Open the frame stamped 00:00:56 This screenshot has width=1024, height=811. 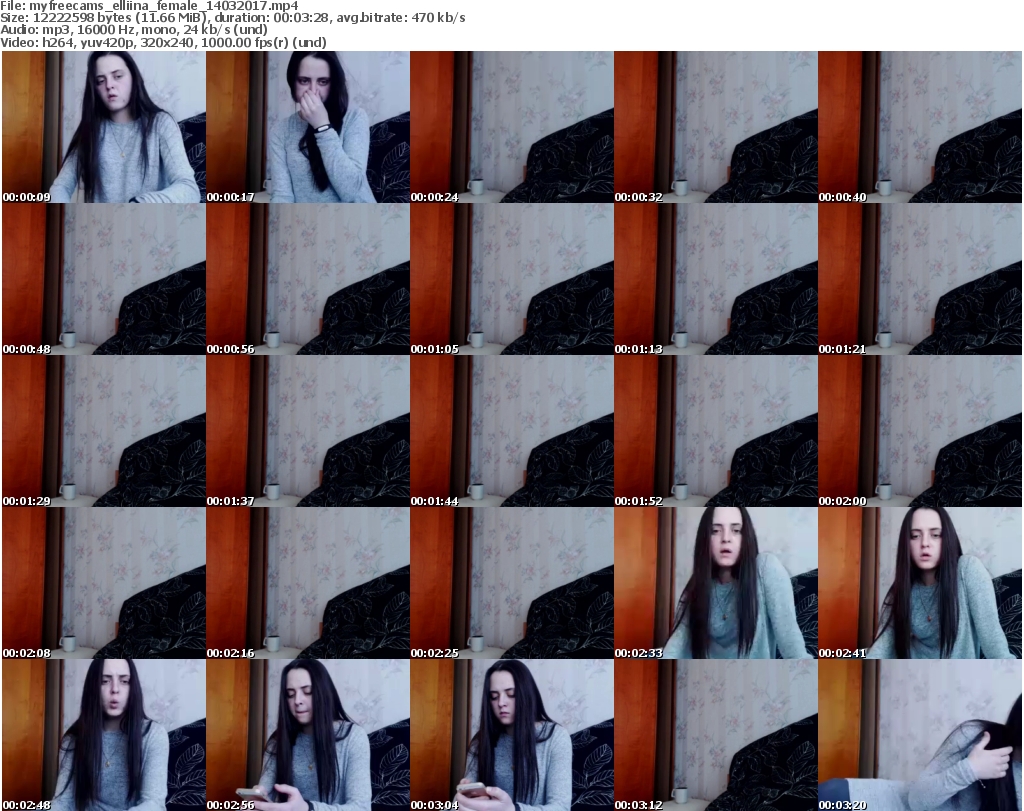coord(308,279)
